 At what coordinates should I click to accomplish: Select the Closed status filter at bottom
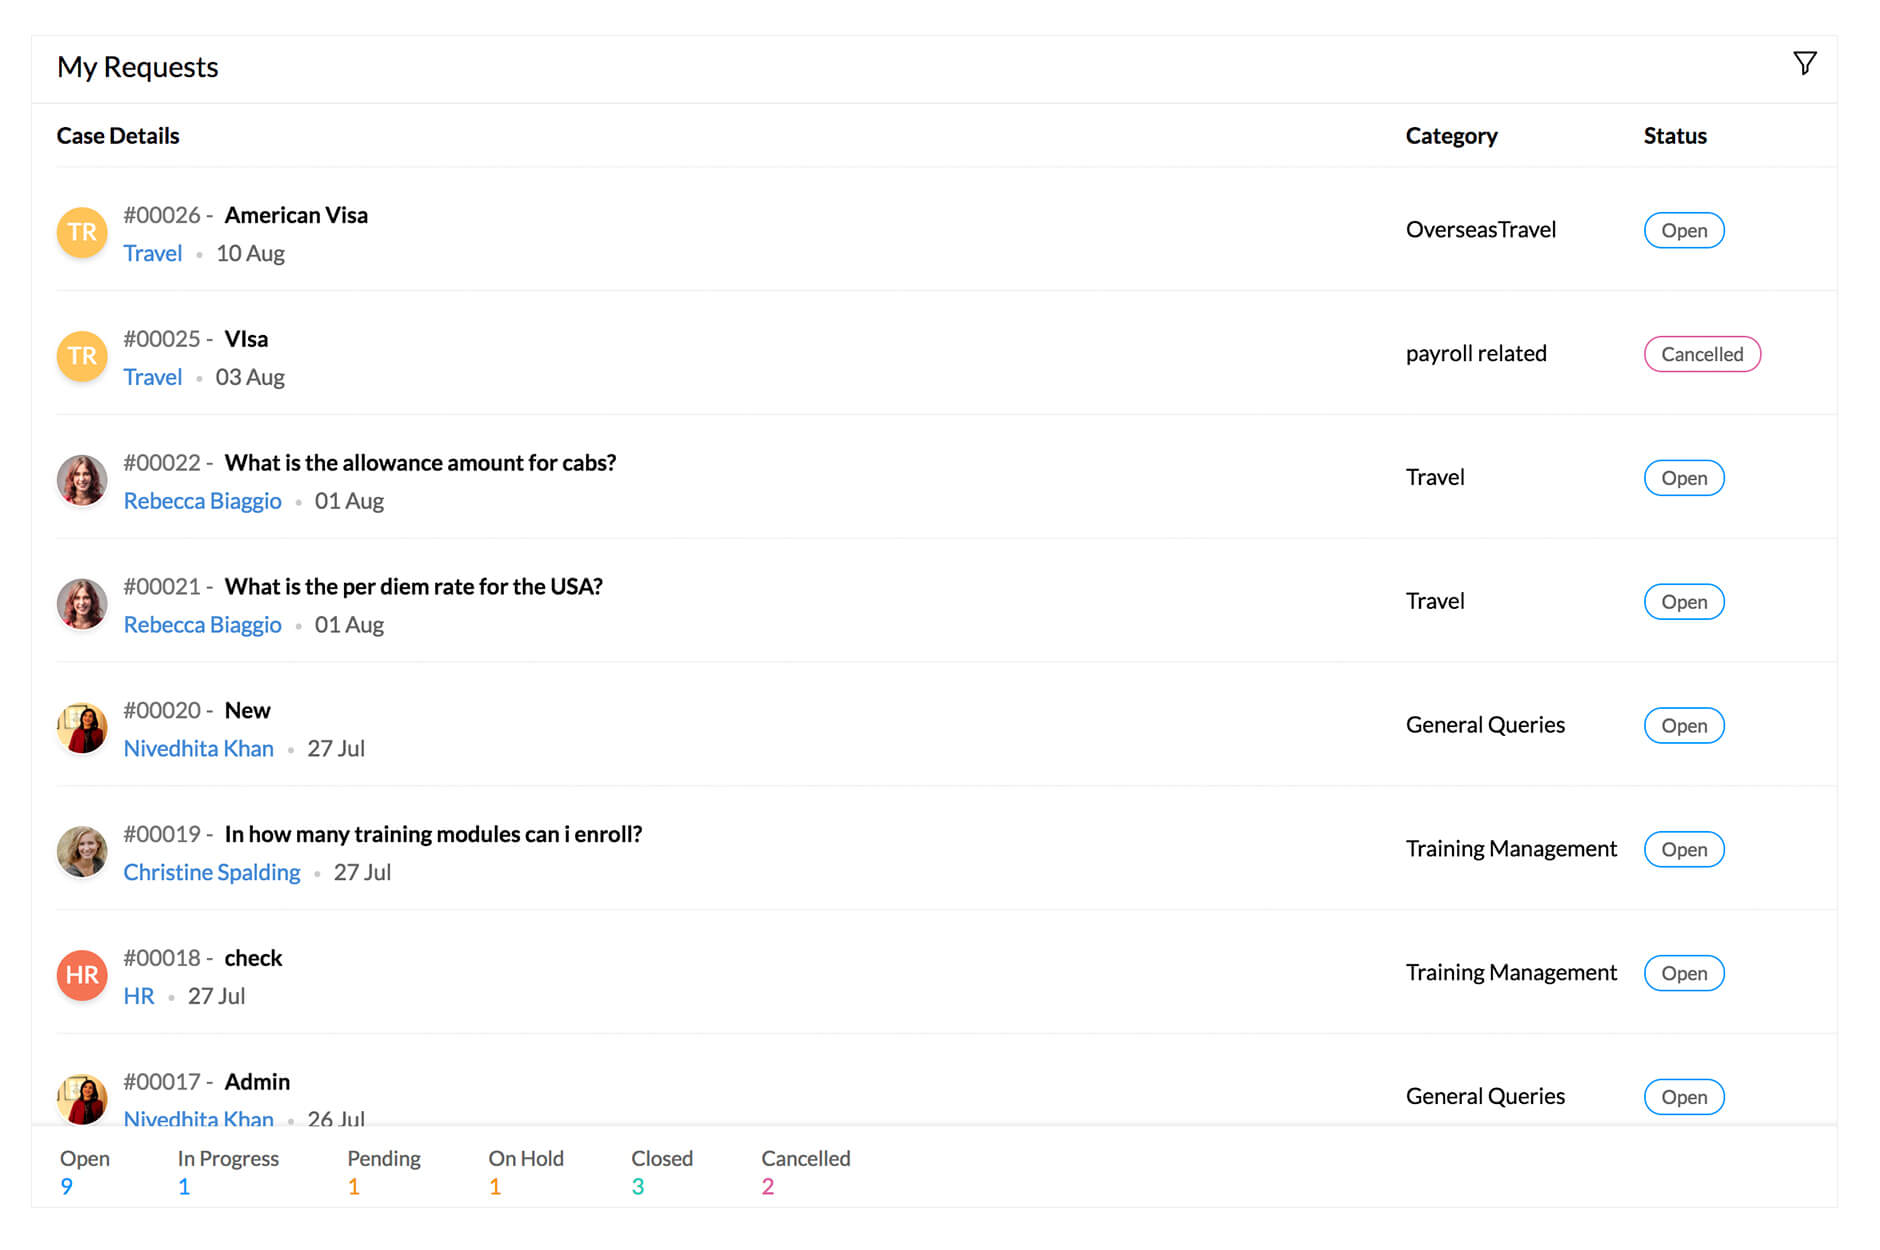(x=661, y=1170)
